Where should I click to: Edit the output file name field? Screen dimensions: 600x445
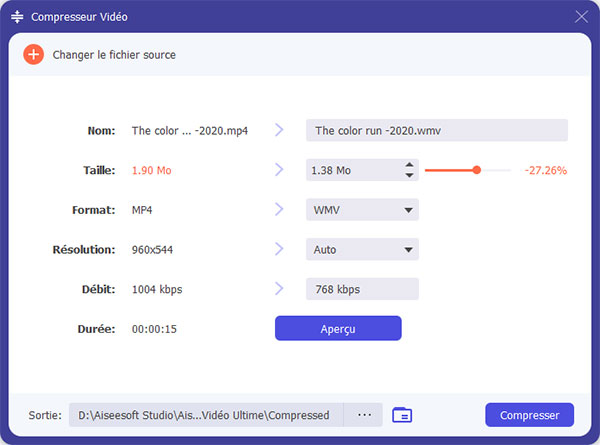pos(436,130)
